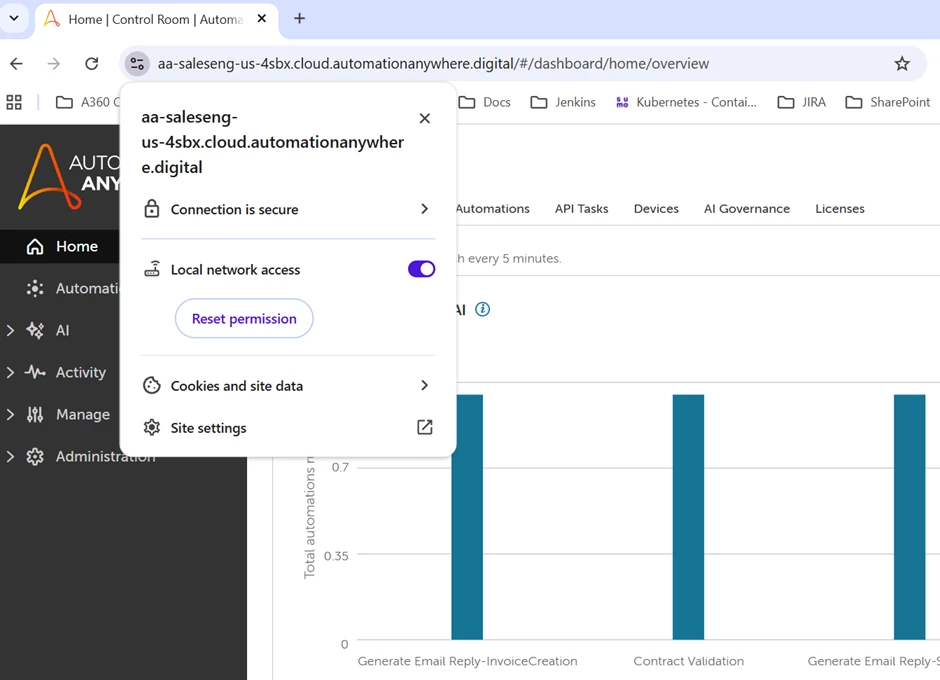
Task: Click the browser forward arrow
Action: pyautogui.click(x=54, y=64)
